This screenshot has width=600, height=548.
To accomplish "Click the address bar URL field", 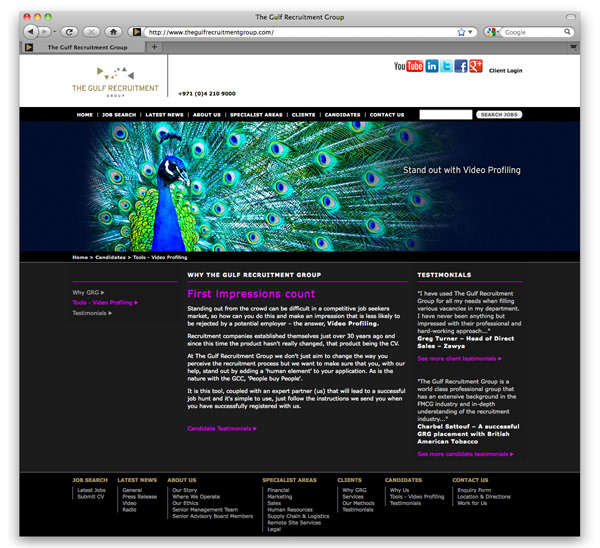I will point(302,32).
